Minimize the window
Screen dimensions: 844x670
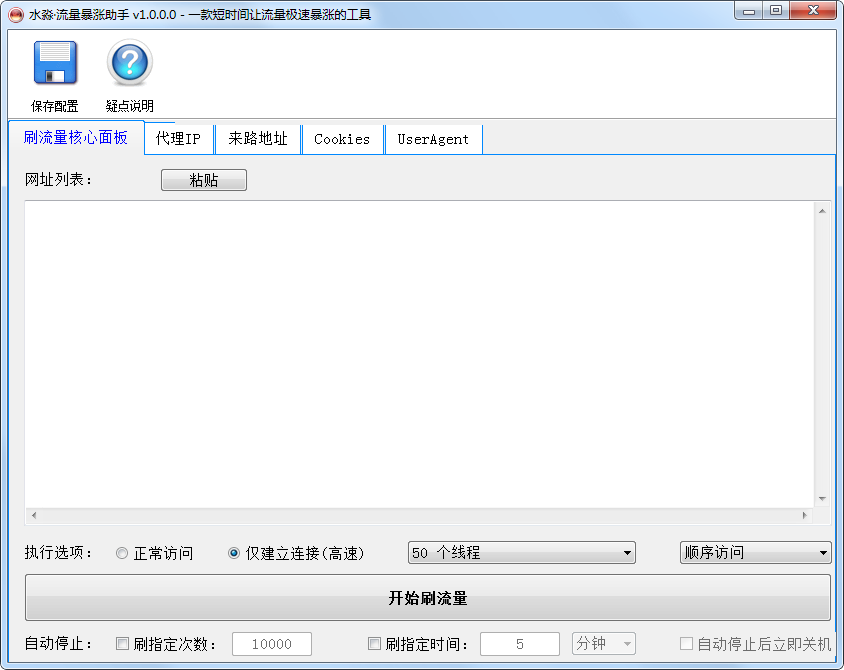[x=749, y=10]
